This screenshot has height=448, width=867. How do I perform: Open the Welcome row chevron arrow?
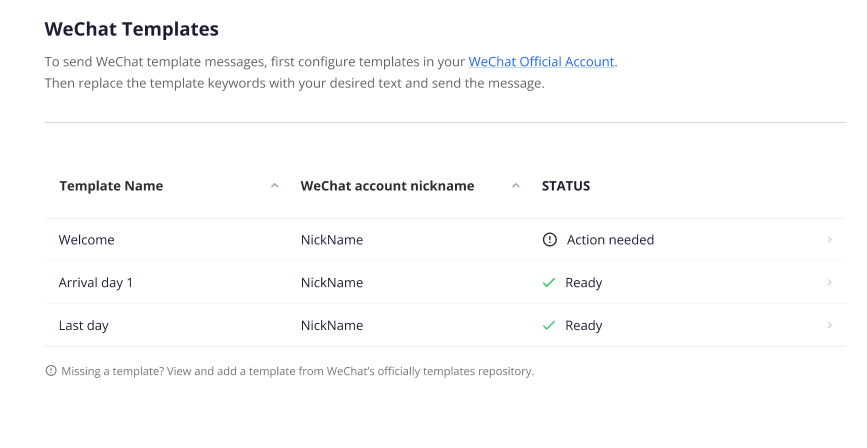pos(829,239)
